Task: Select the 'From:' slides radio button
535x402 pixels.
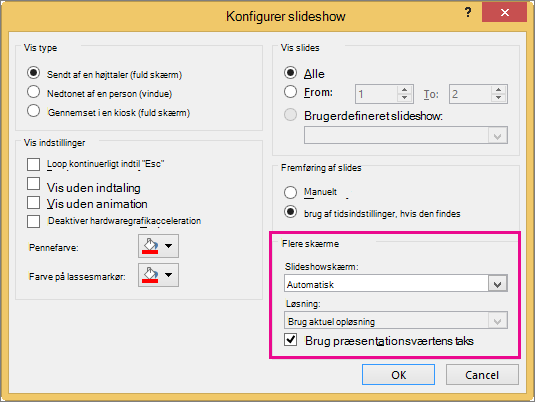Action: [290, 91]
